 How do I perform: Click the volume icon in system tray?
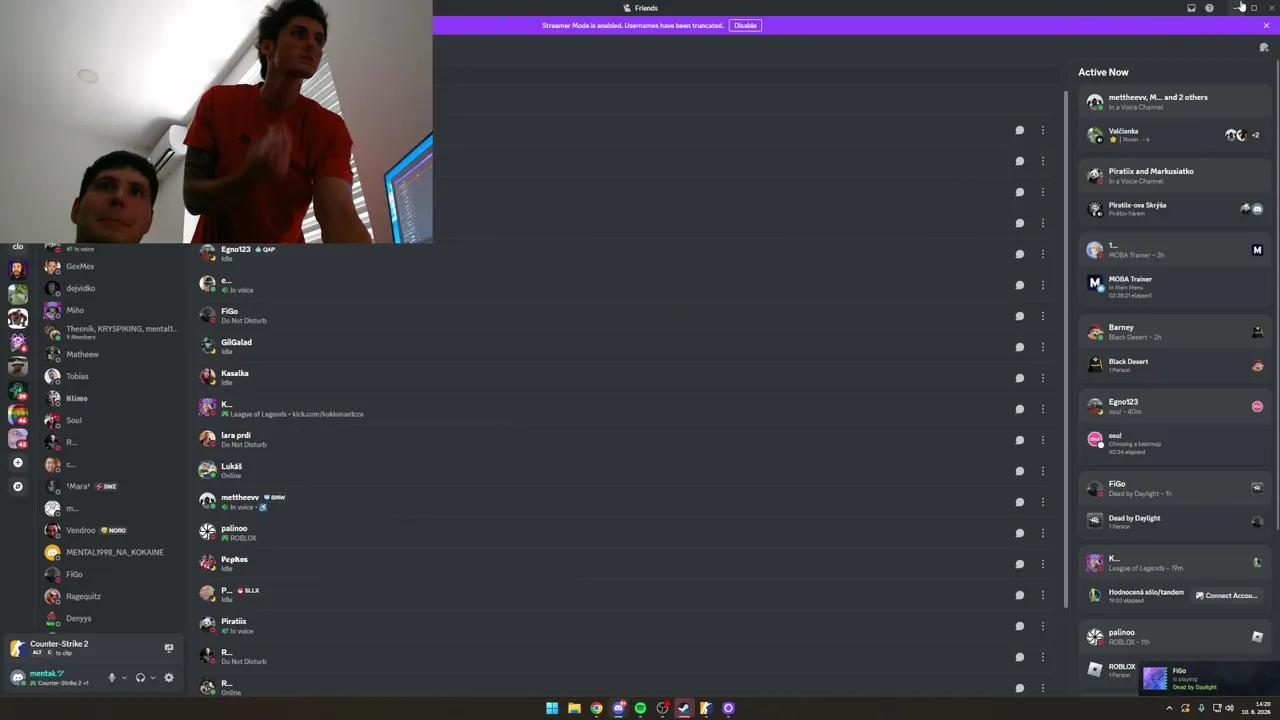point(1229,708)
